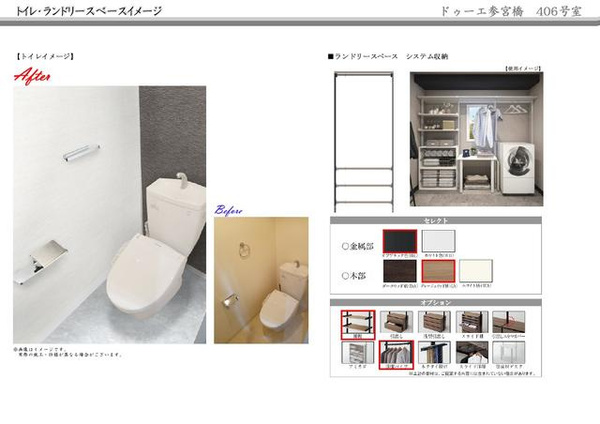
Task: Pick the スライド棚 sliding shelf option
Action: (472, 321)
